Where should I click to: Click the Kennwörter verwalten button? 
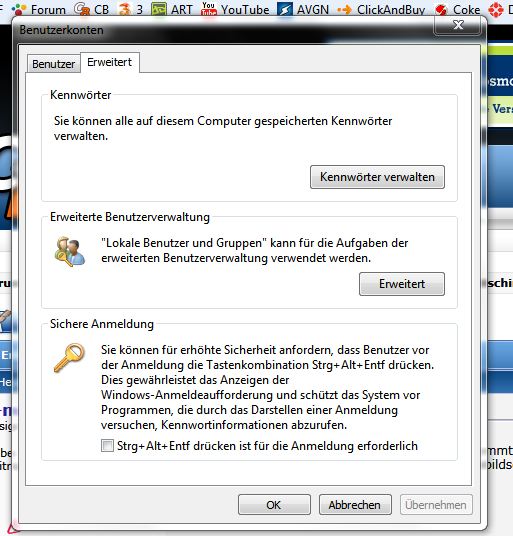pos(377,177)
